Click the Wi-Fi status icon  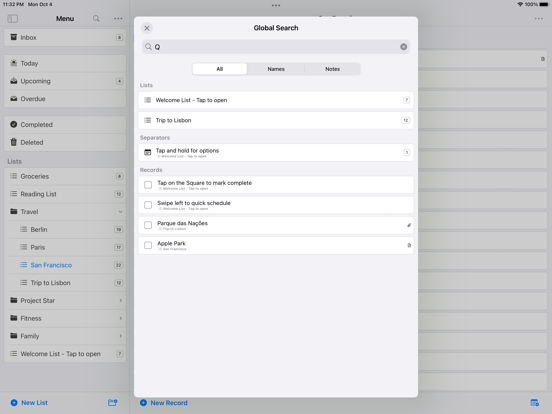[x=520, y=4]
